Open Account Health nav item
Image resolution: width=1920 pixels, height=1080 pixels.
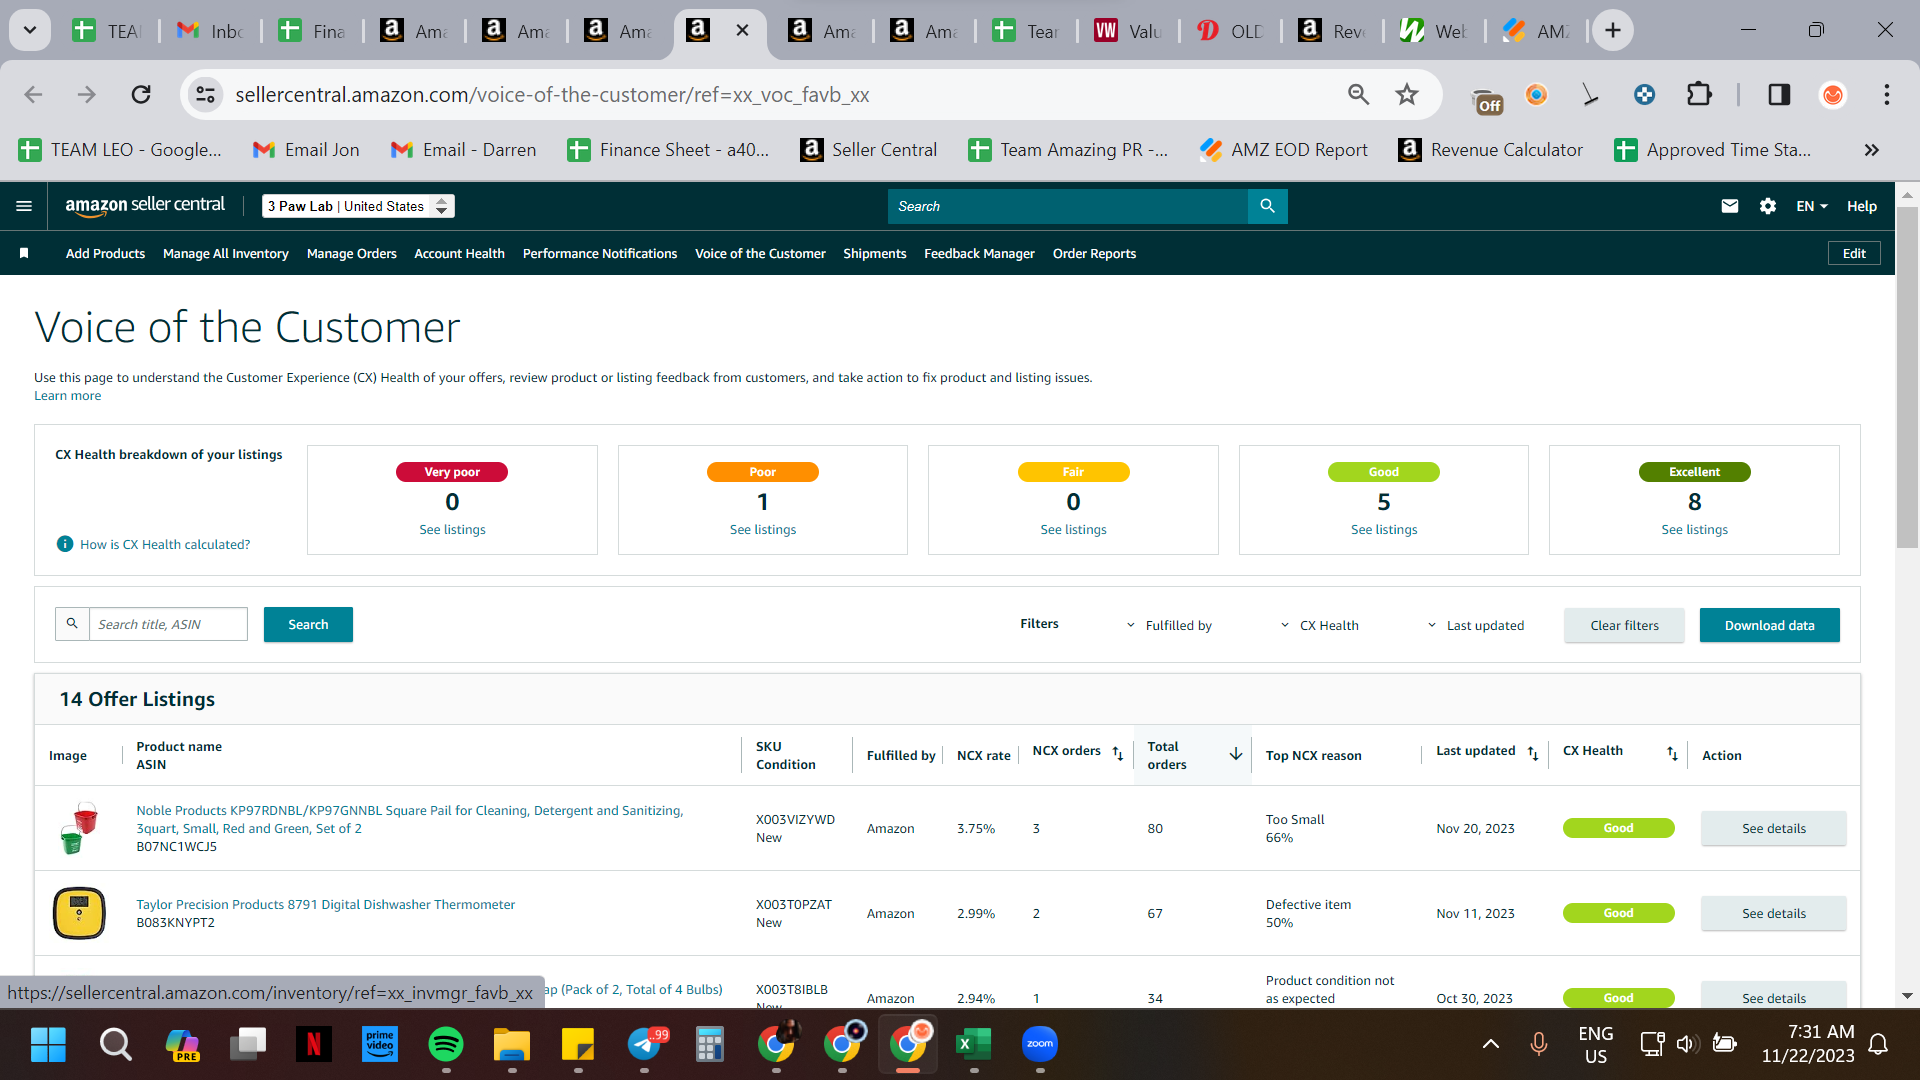[x=459, y=254]
